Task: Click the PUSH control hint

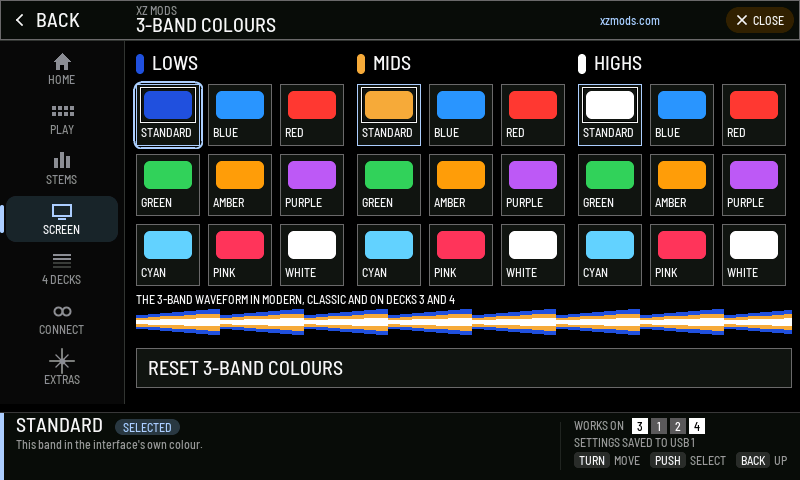Action: click(667, 461)
